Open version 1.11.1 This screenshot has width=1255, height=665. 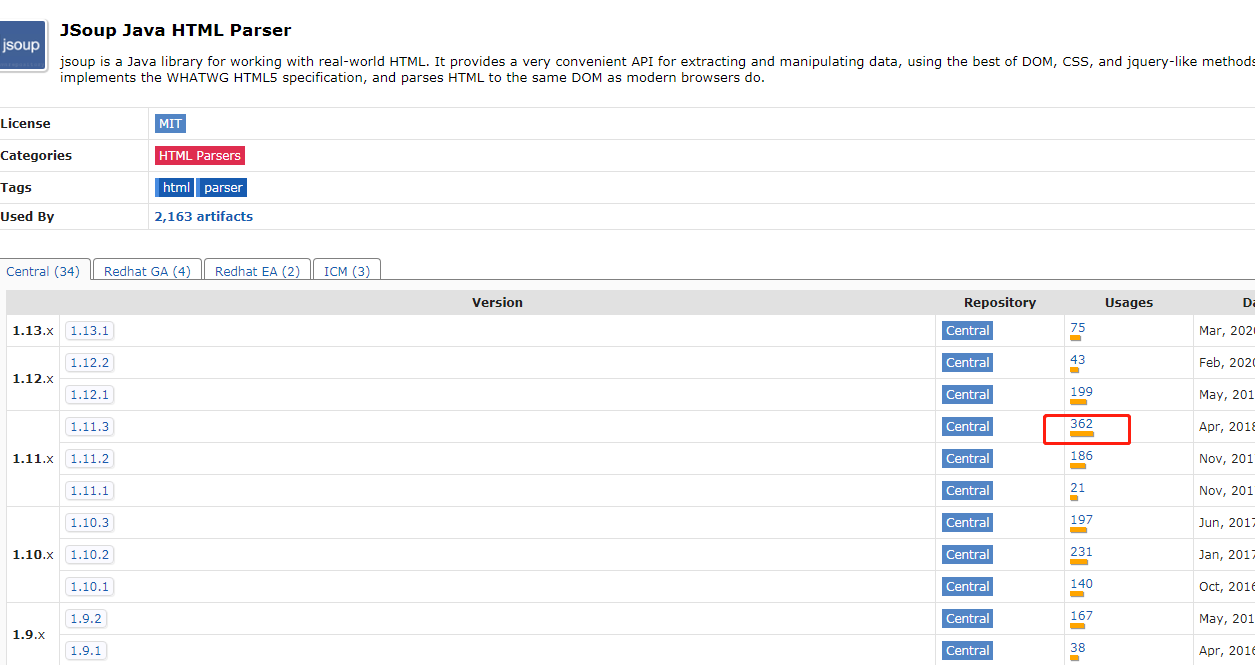coord(90,491)
